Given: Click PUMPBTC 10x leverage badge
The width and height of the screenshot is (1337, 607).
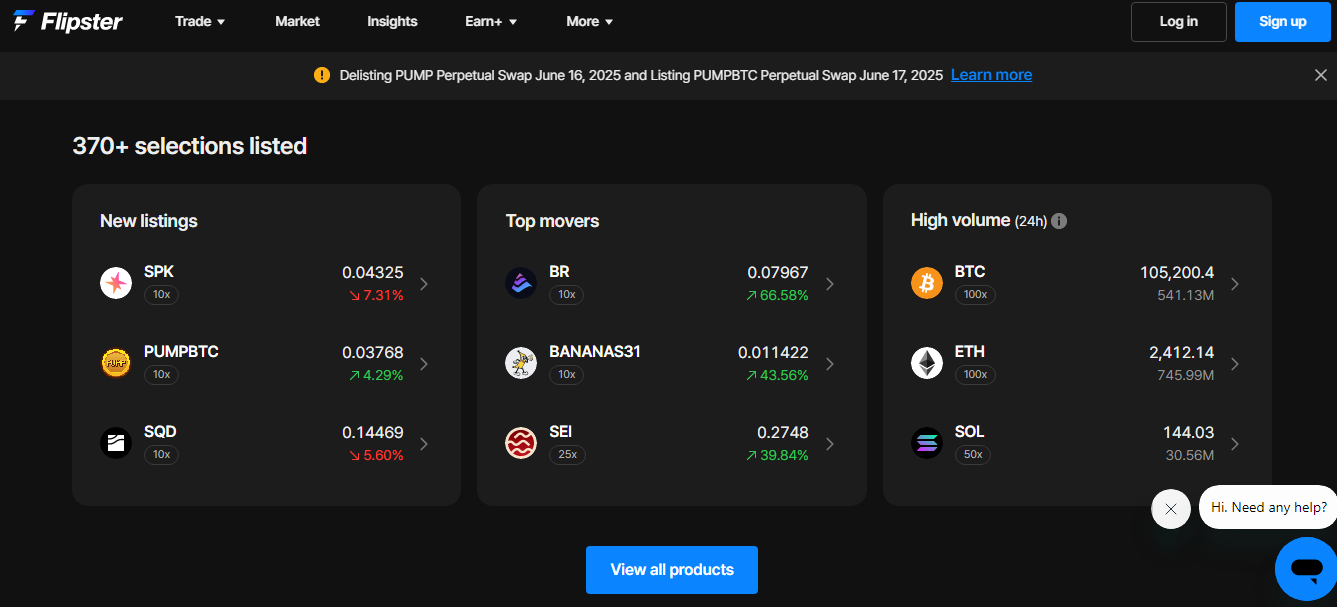Looking at the screenshot, I should point(161,375).
